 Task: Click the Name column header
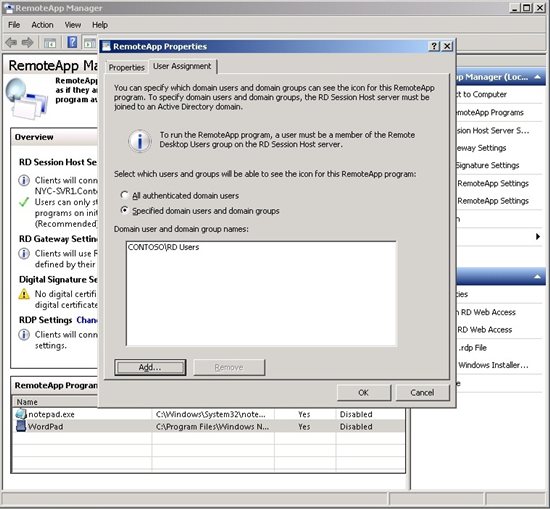[55, 402]
